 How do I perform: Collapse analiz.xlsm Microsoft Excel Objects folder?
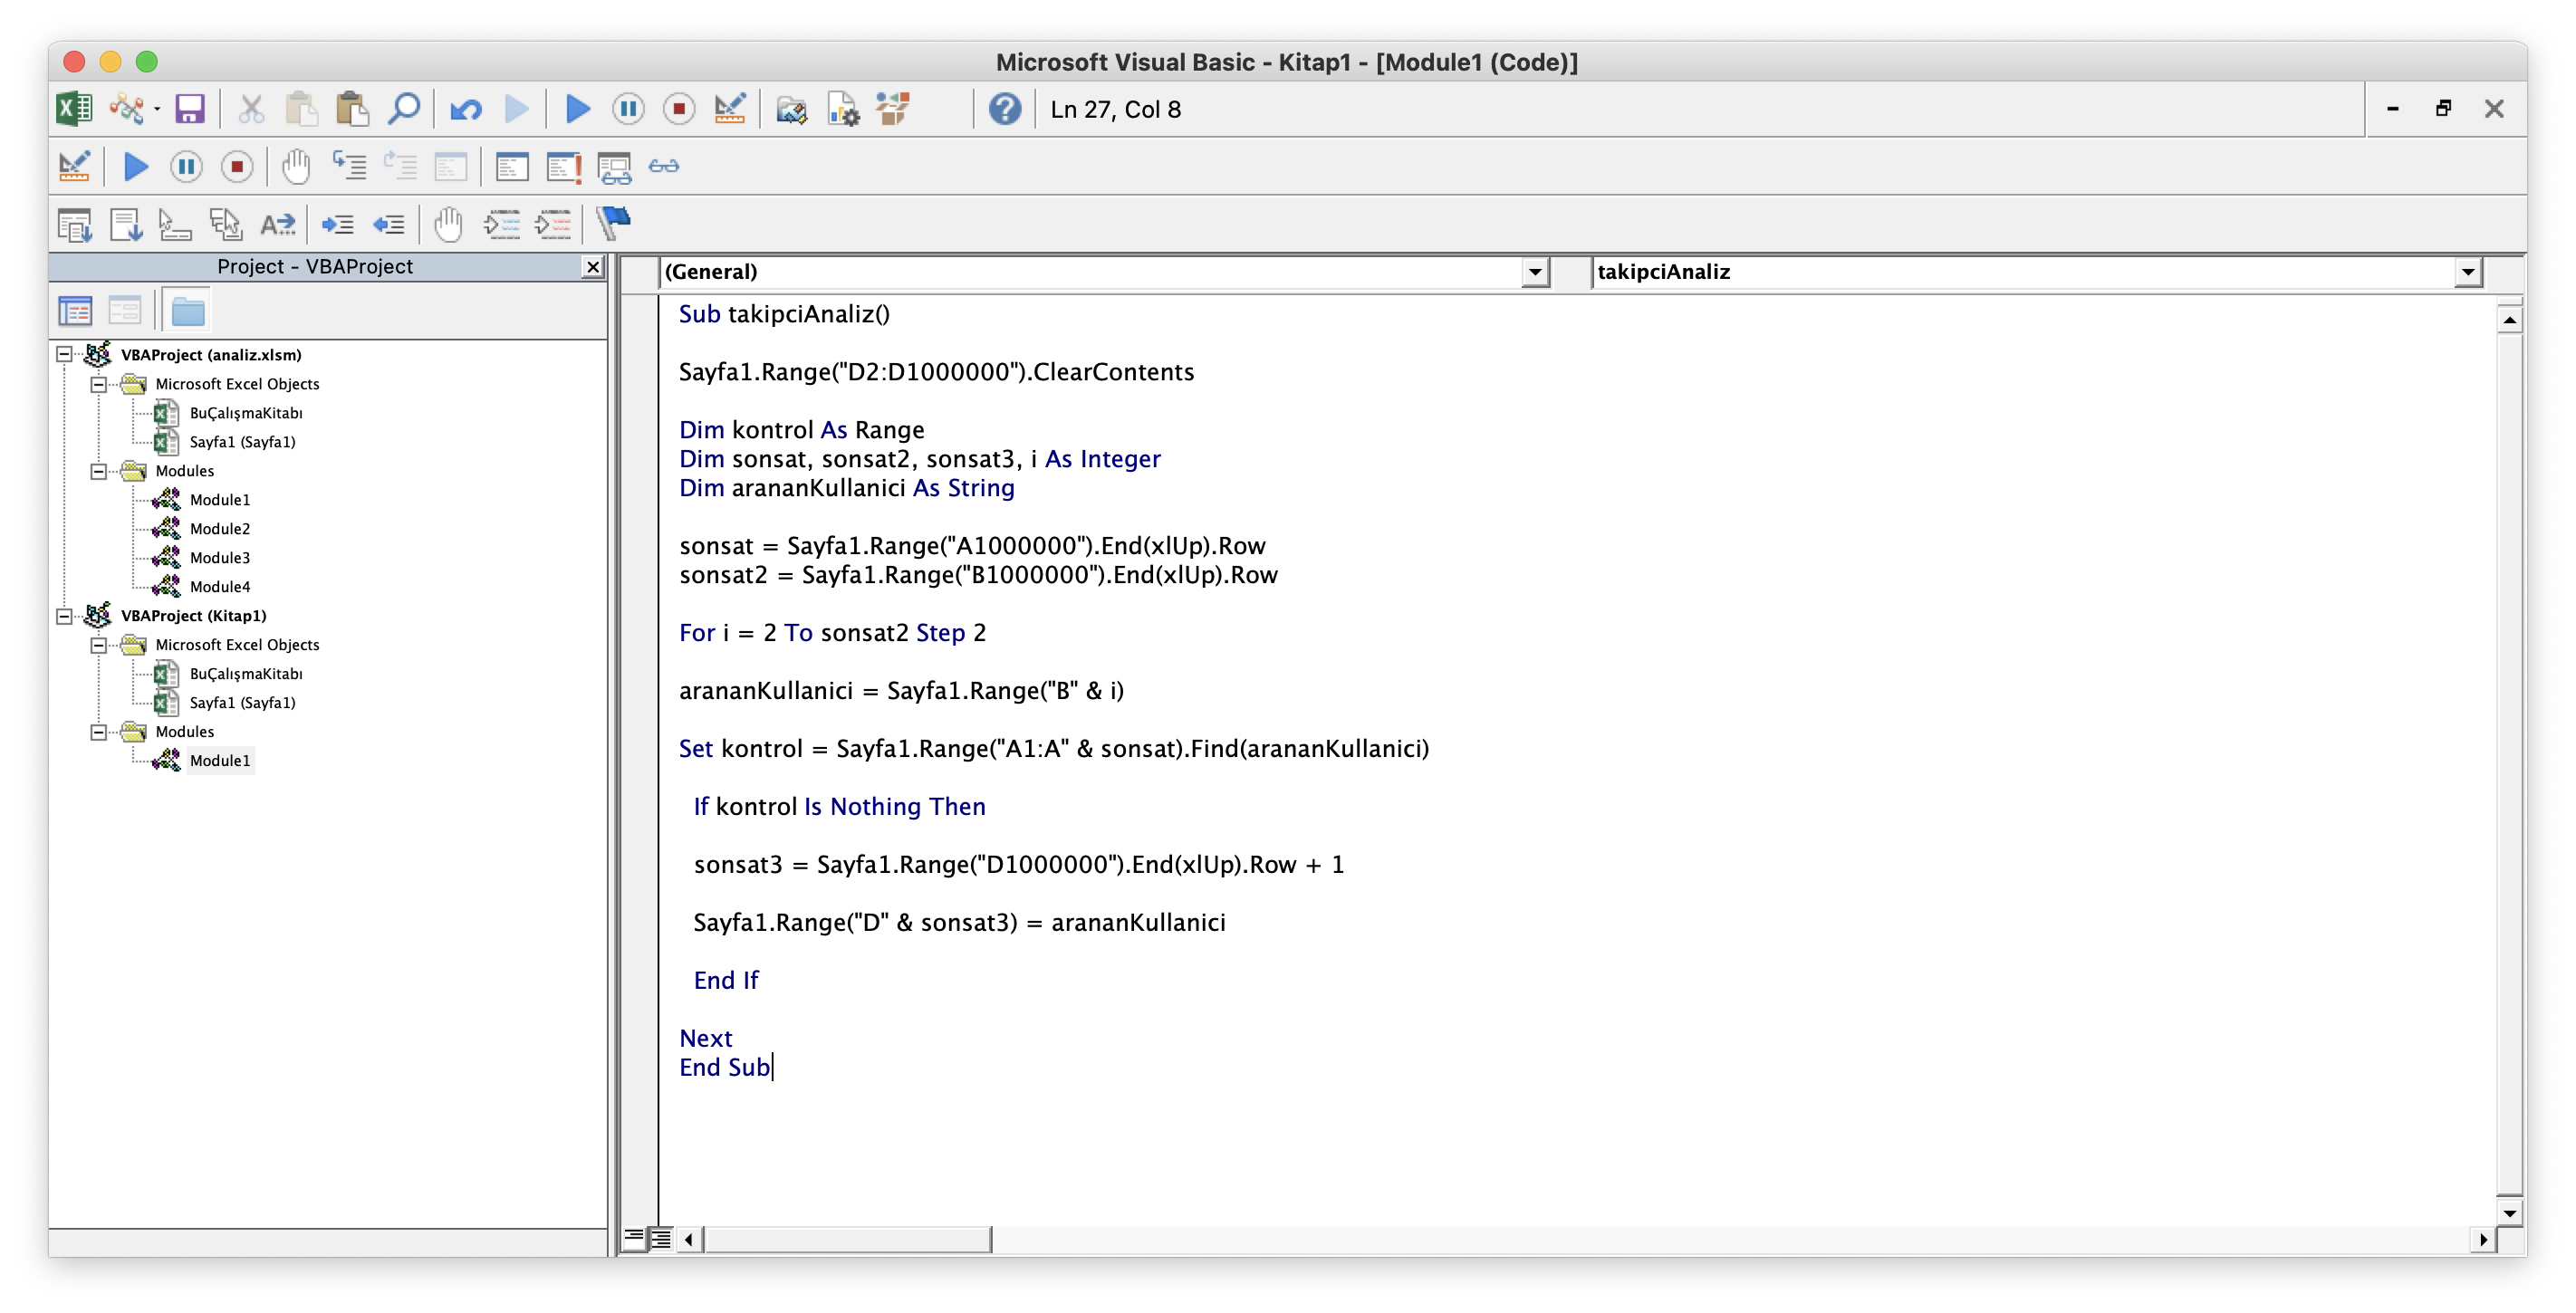tap(98, 383)
